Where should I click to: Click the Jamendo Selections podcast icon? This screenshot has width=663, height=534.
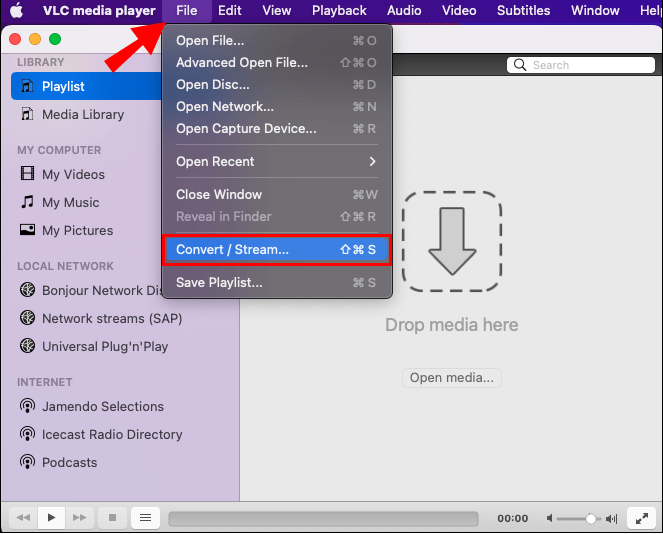[x=27, y=406]
